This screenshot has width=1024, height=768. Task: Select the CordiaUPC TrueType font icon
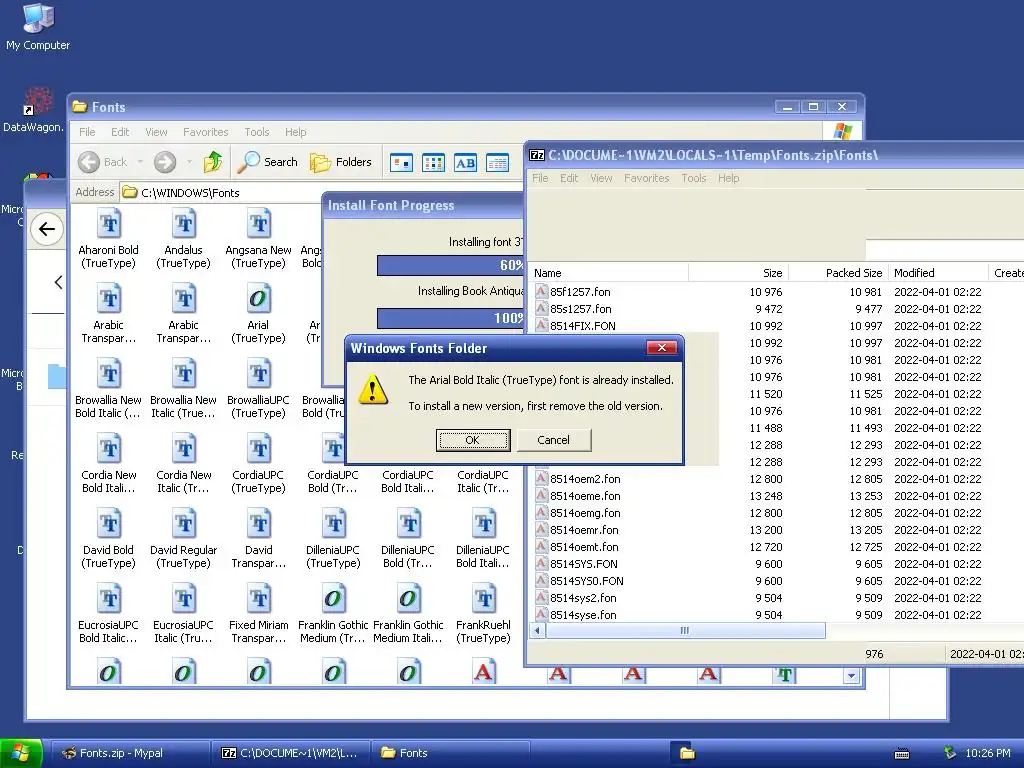259,449
